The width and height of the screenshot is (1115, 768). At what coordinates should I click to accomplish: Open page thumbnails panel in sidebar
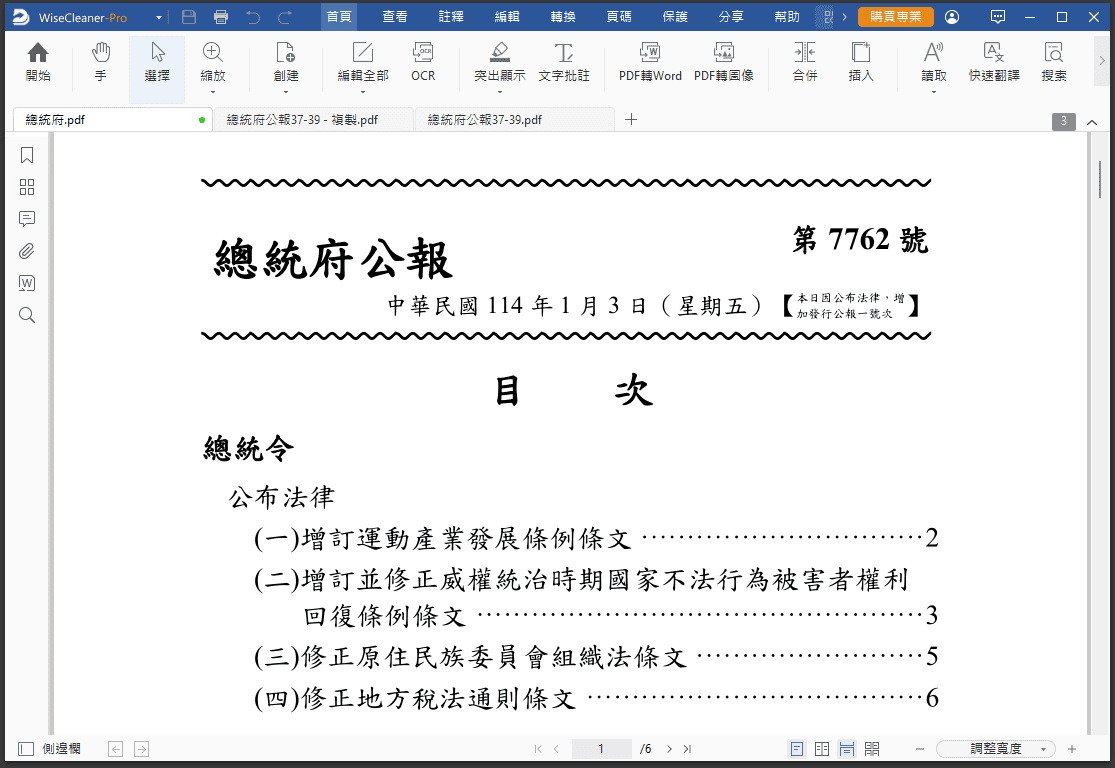27,187
